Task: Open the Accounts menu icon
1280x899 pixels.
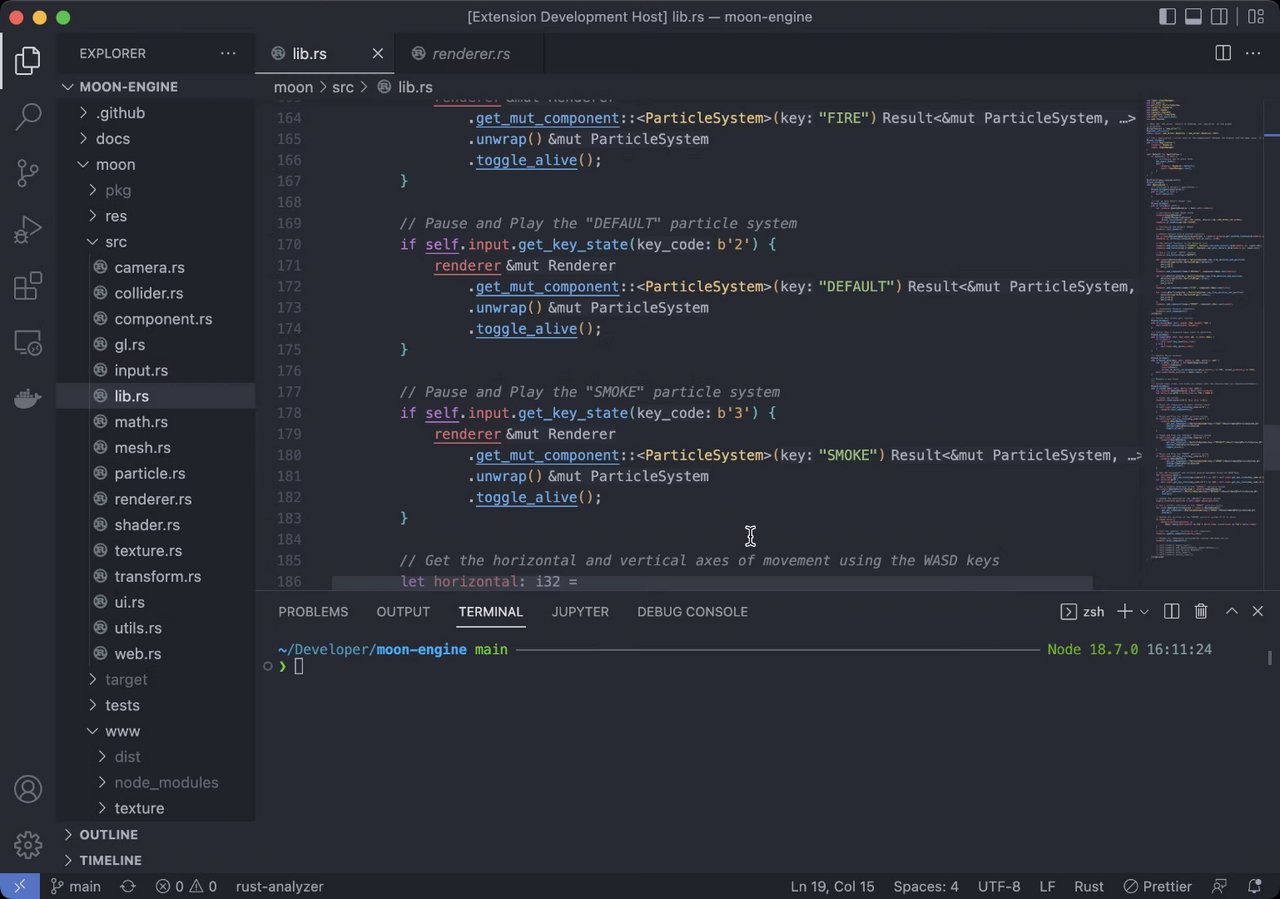Action: (x=28, y=789)
